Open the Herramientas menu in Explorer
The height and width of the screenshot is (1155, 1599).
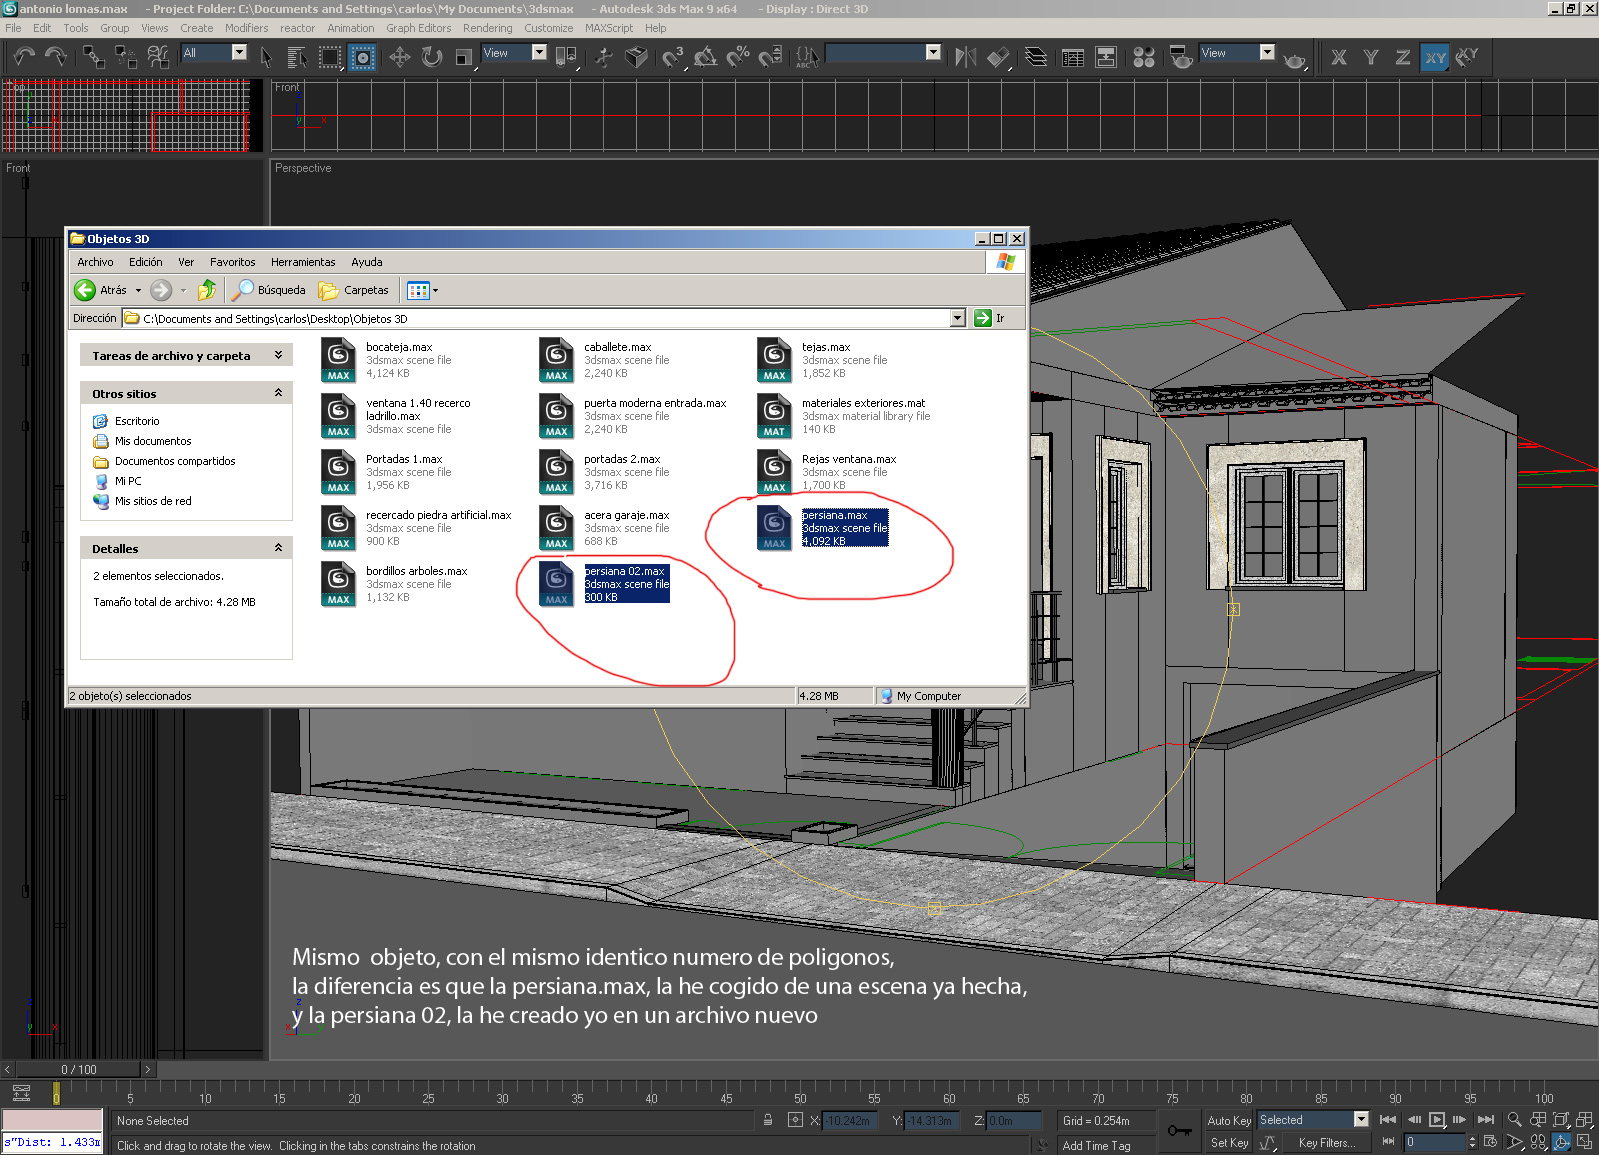(x=303, y=262)
